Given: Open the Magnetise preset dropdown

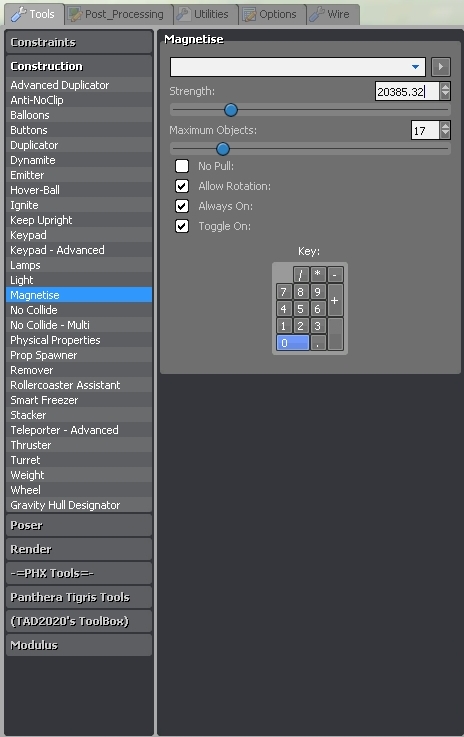Looking at the screenshot, I should [x=298, y=67].
